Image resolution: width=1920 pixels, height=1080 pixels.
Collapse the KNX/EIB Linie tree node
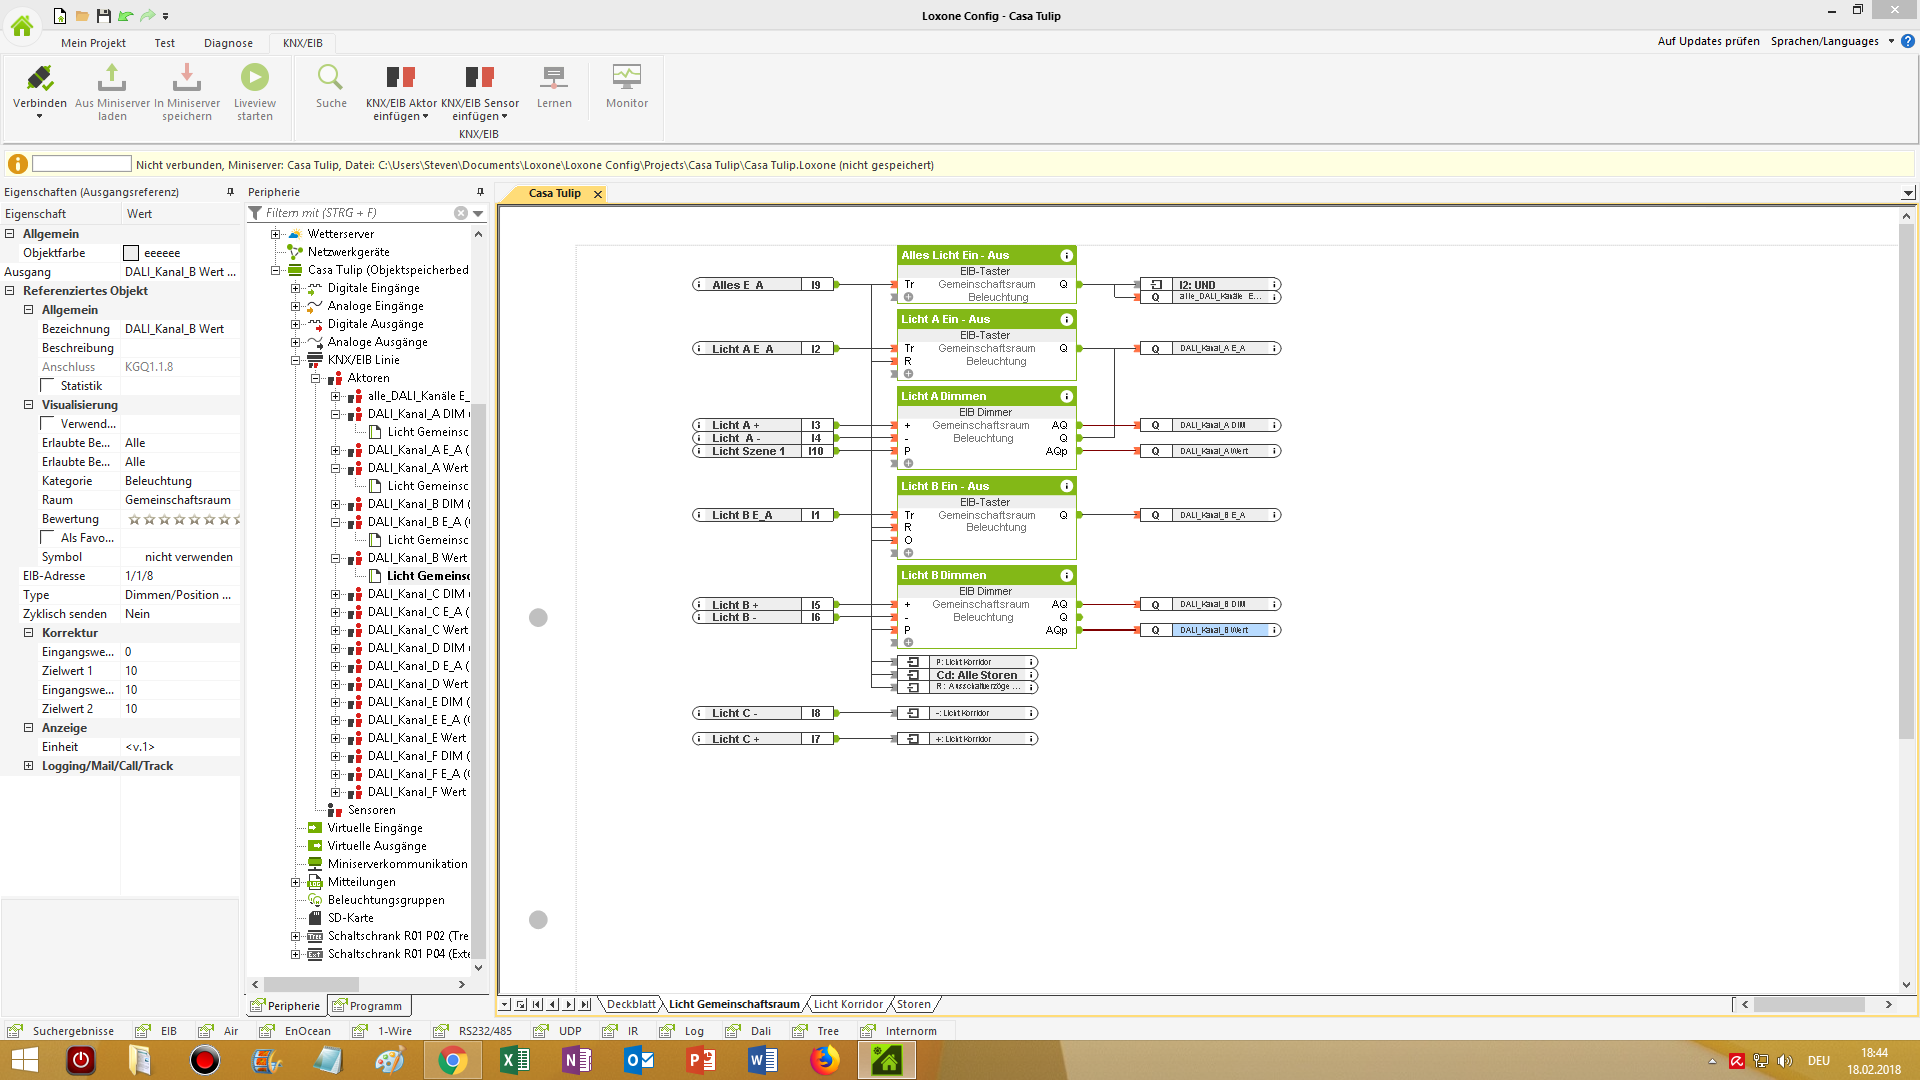[x=296, y=360]
